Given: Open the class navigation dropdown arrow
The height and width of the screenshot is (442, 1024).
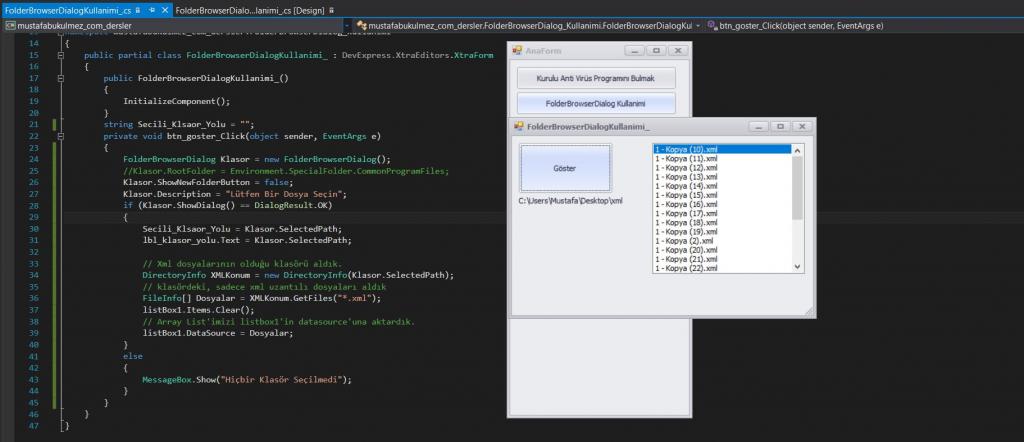Looking at the screenshot, I should click(x=698, y=25).
